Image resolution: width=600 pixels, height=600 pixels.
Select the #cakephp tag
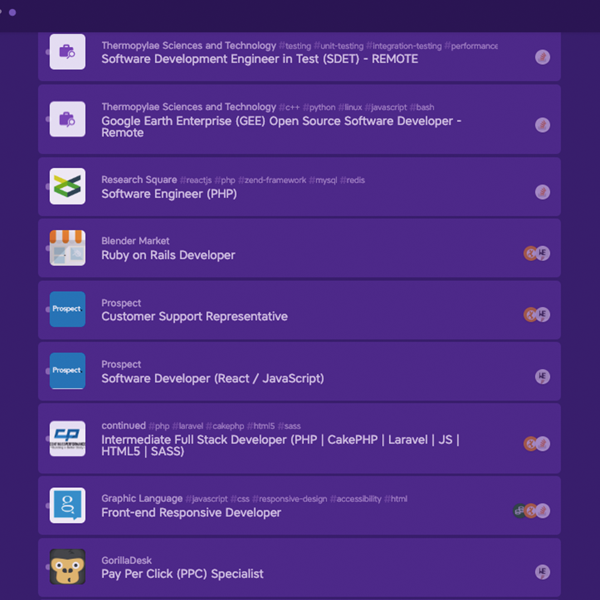point(225,426)
